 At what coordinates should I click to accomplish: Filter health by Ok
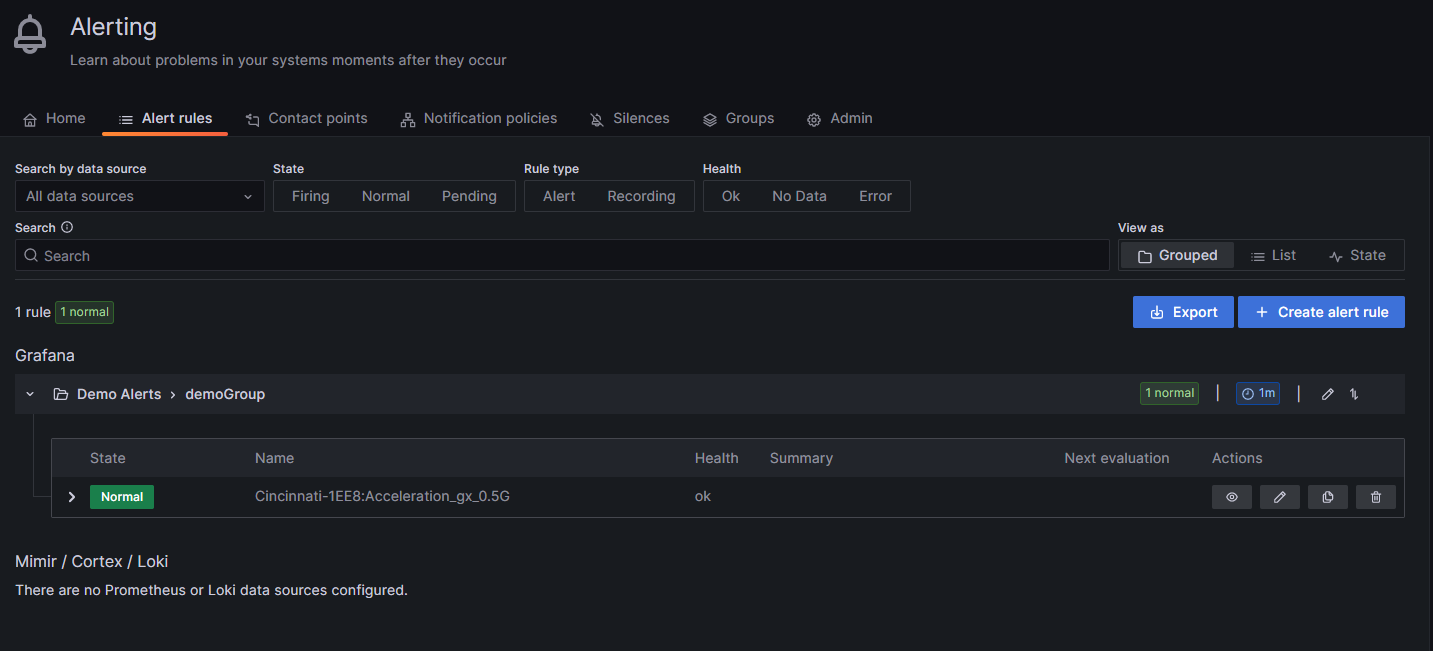tap(731, 196)
